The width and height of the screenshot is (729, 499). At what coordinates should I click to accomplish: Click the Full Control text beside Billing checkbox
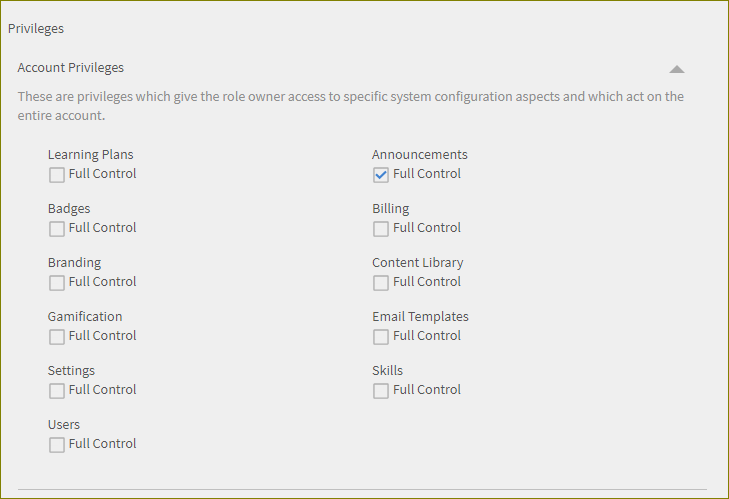(x=427, y=228)
